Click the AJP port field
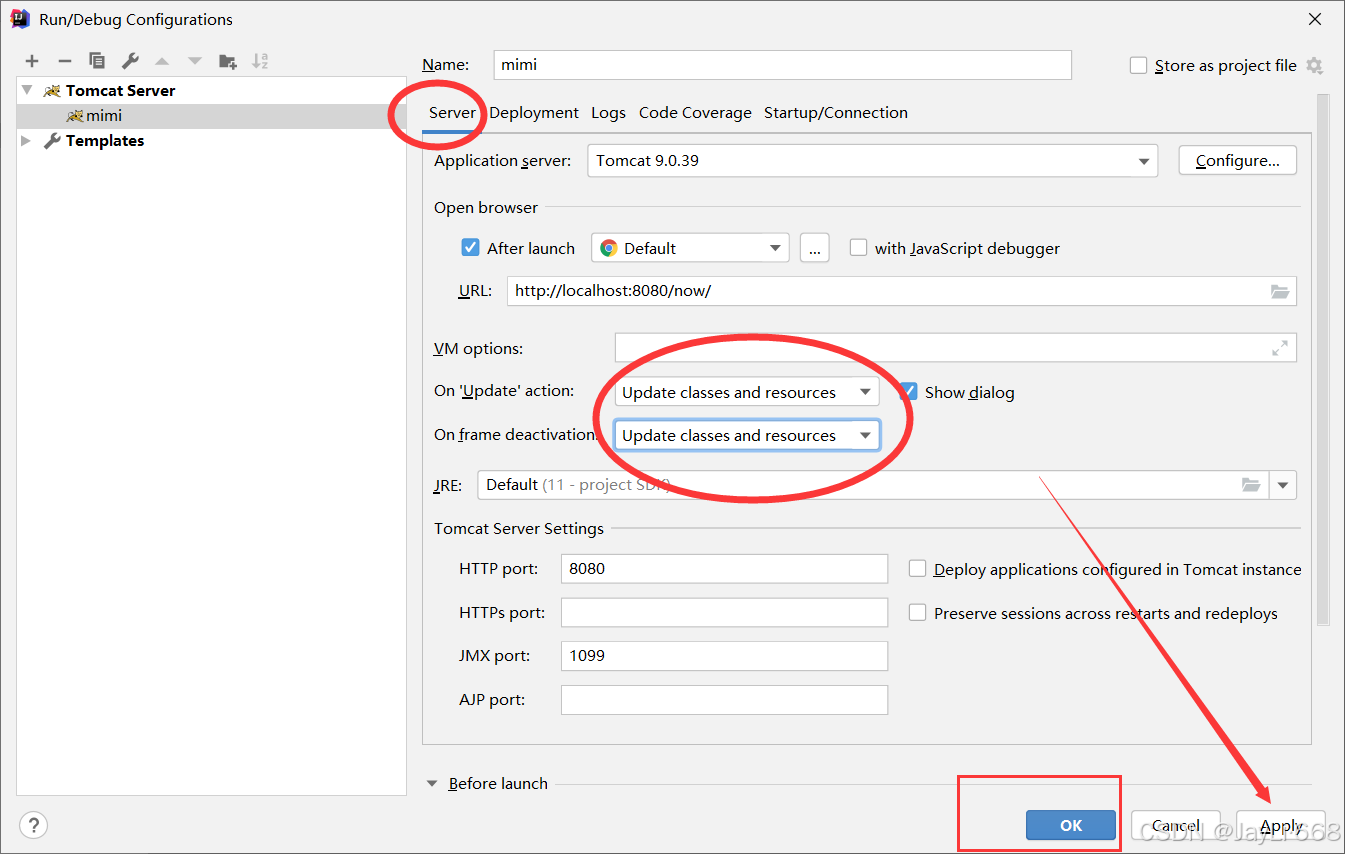Viewport: 1345px width, 854px height. coord(724,700)
